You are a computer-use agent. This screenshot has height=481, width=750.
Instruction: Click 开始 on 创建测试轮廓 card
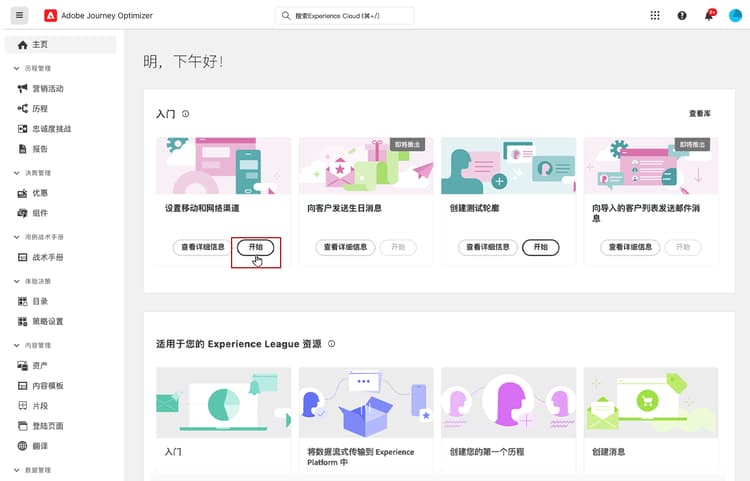pyautogui.click(x=540, y=247)
